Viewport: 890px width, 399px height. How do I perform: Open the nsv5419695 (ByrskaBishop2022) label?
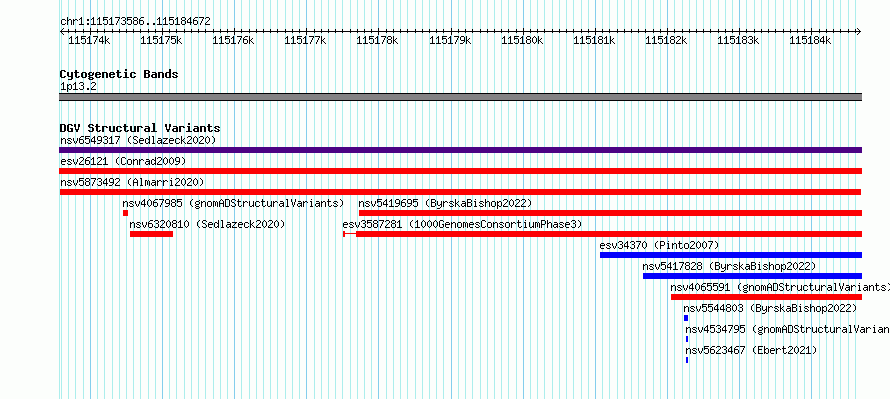pyautogui.click(x=445, y=203)
